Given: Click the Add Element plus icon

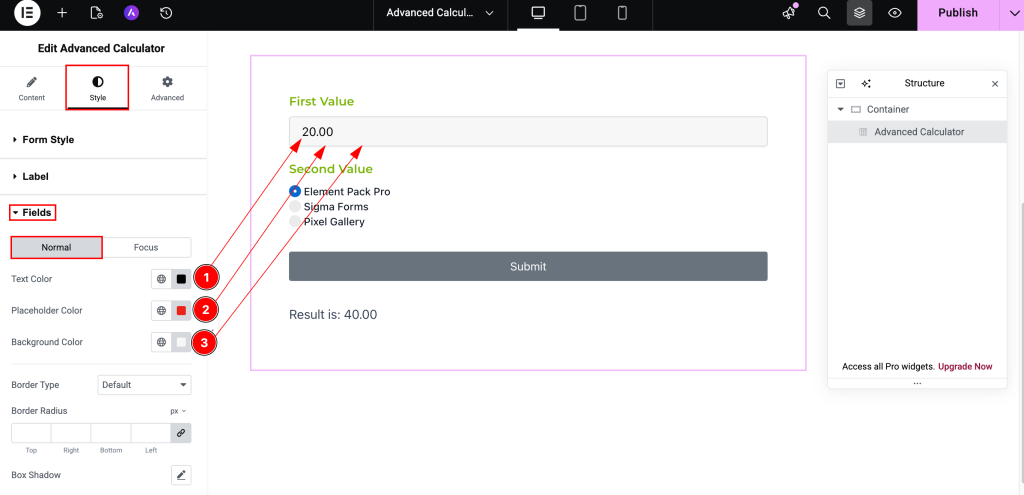Looking at the screenshot, I should point(62,13).
